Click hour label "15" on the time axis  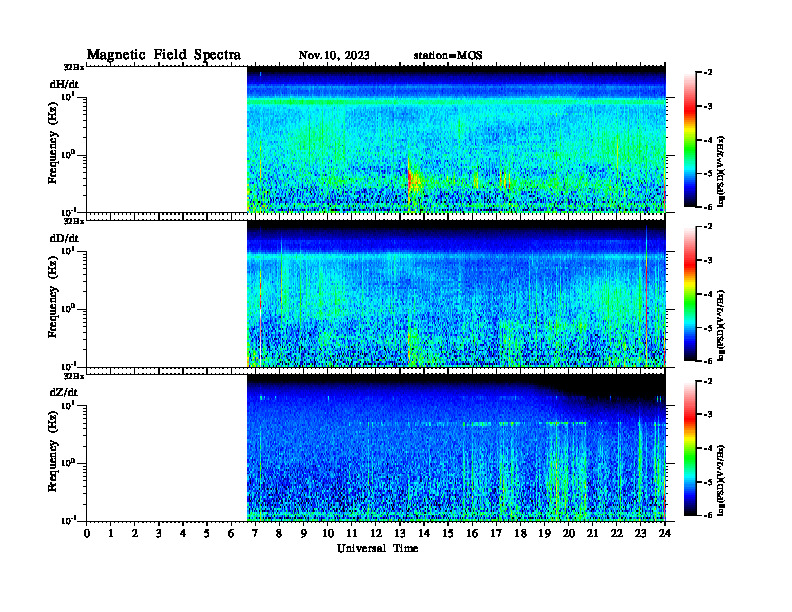448,534
